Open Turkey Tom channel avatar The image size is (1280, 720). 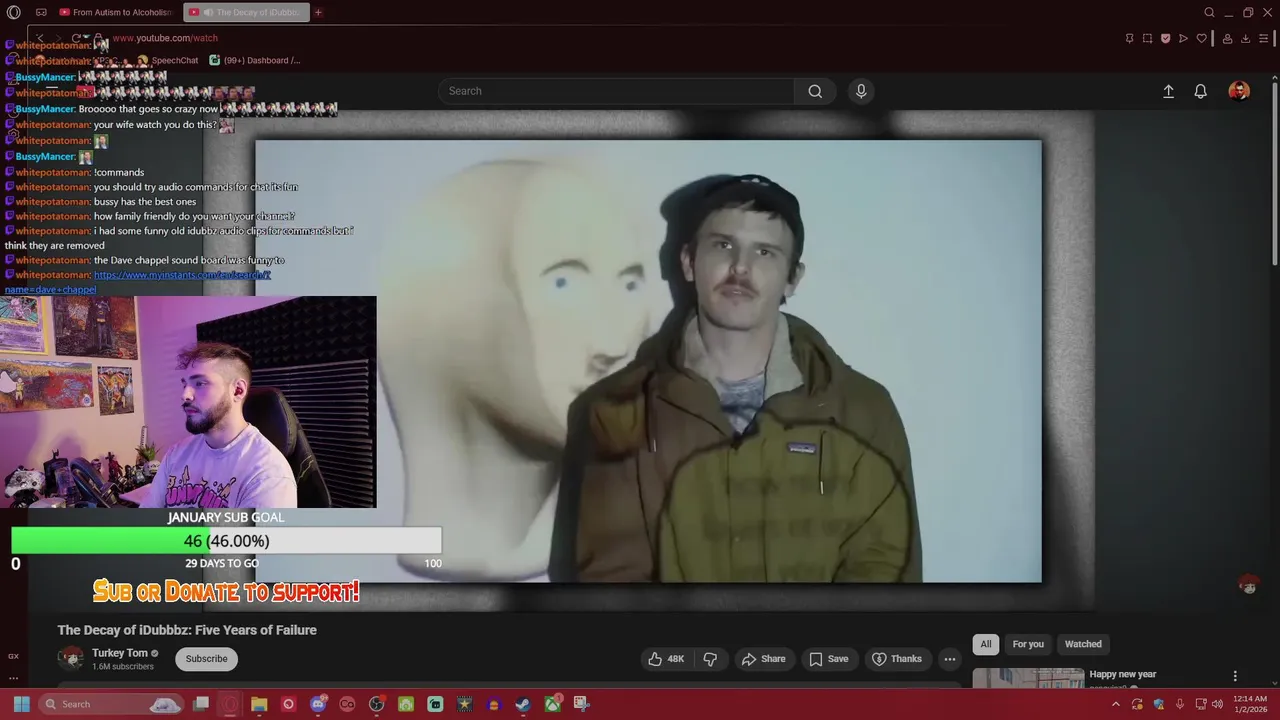click(71, 658)
